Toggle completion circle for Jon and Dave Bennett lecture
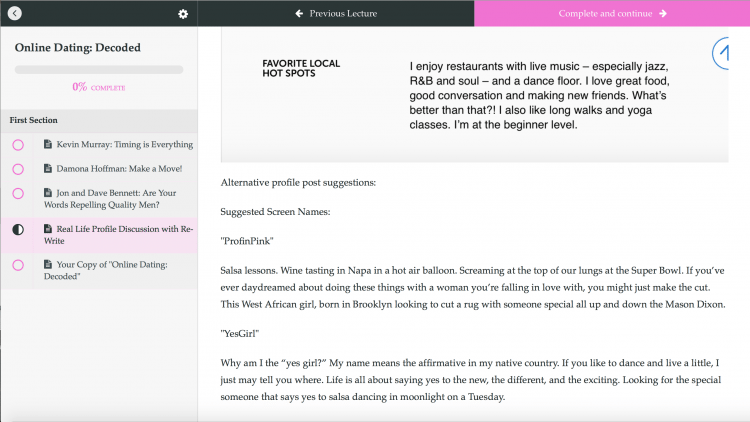Viewport: 750px width, 422px height. (x=18, y=194)
